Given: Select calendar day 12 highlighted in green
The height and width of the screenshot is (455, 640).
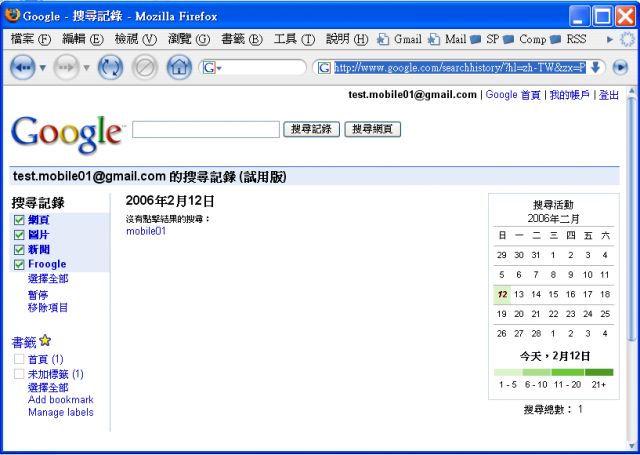Looking at the screenshot, I should click(502, 294).
